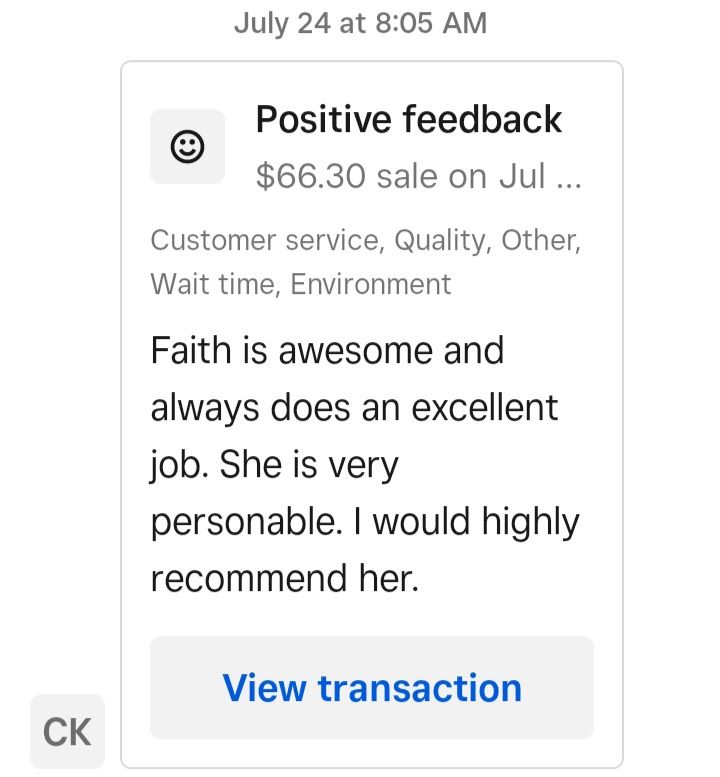The height and width of the screenshot is (777, 720).
Task: Open the CK customer avatar
Action: (x=67, y=731)
